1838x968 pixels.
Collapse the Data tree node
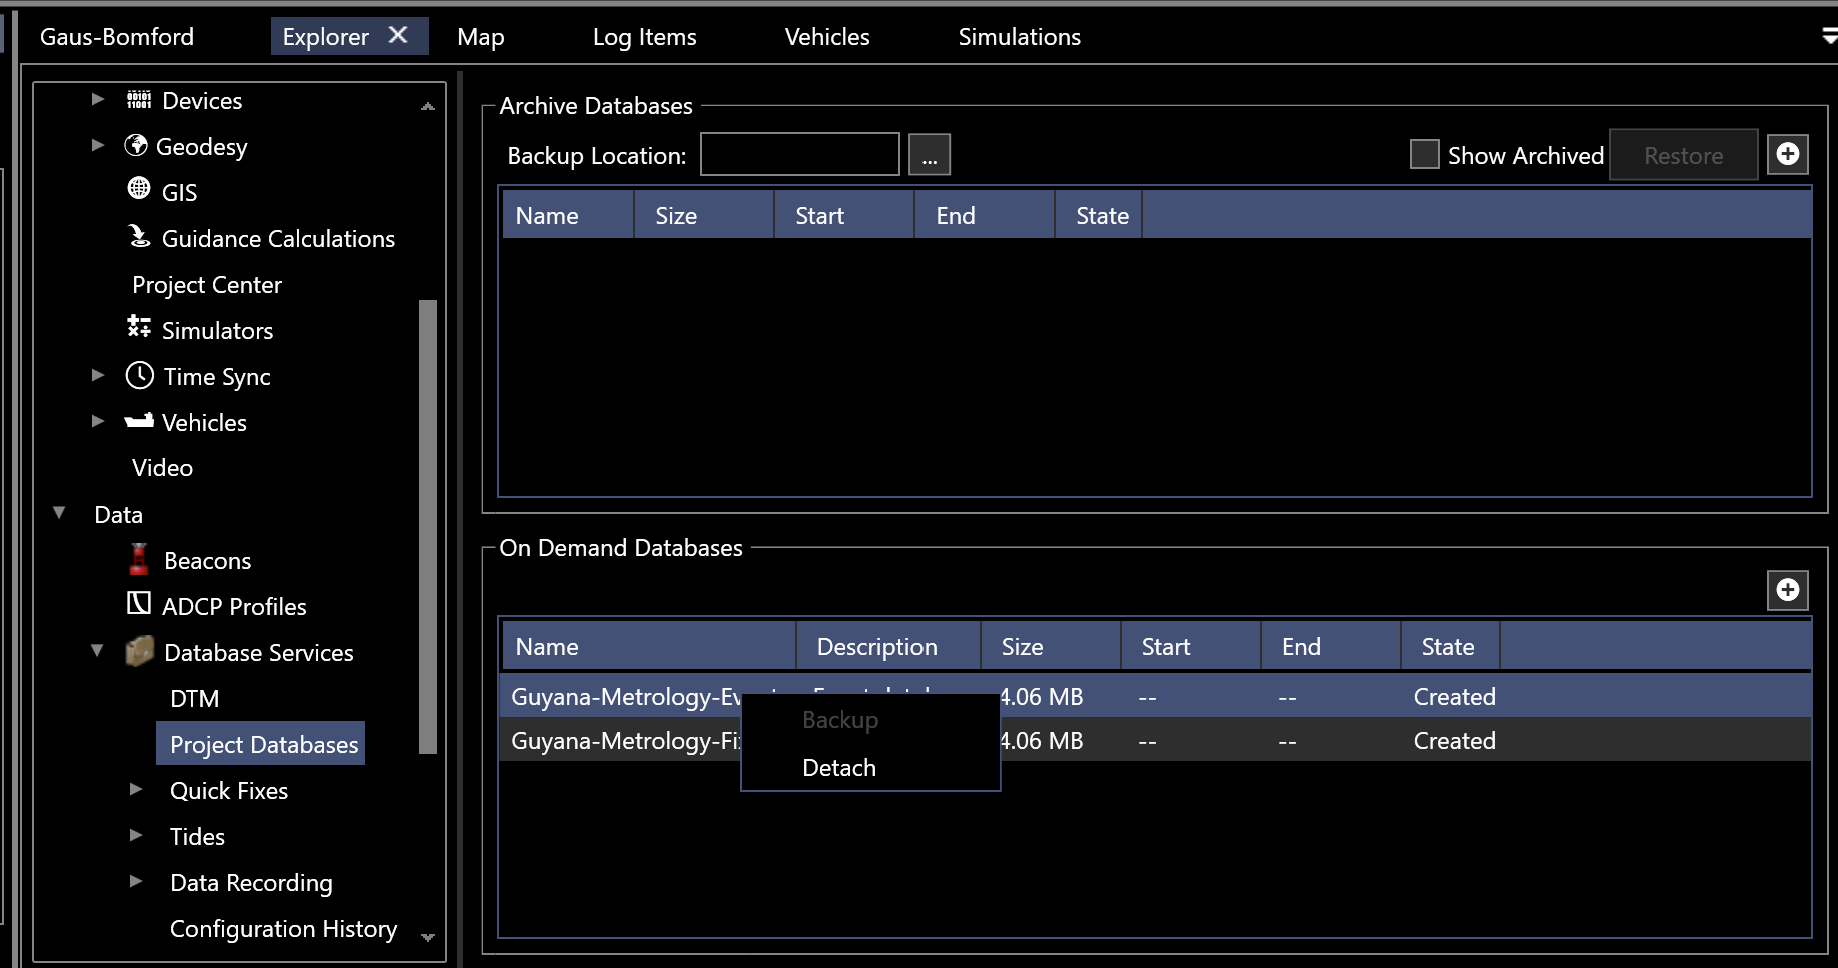pyautogui.click(x=58, y=512)
